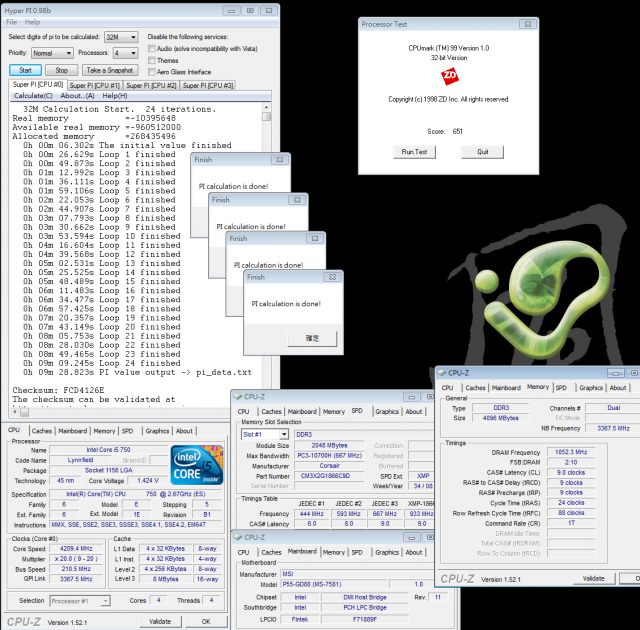This screenshot has height=630, width=640.
Task: Open Mainboard tab in CPU-Z CPU window
Action: [73, 431]
